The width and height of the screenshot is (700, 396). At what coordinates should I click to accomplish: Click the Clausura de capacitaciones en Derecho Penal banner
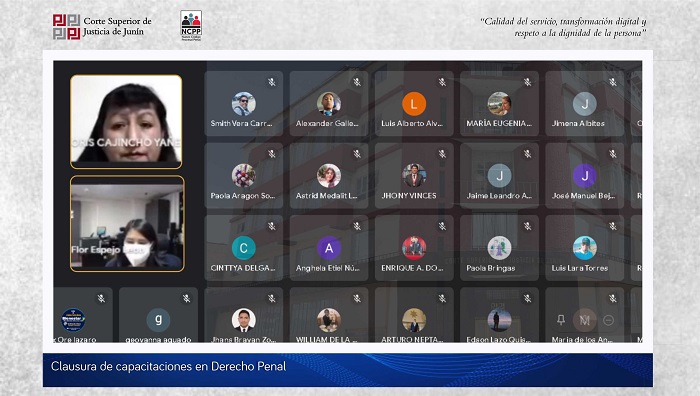347,370
